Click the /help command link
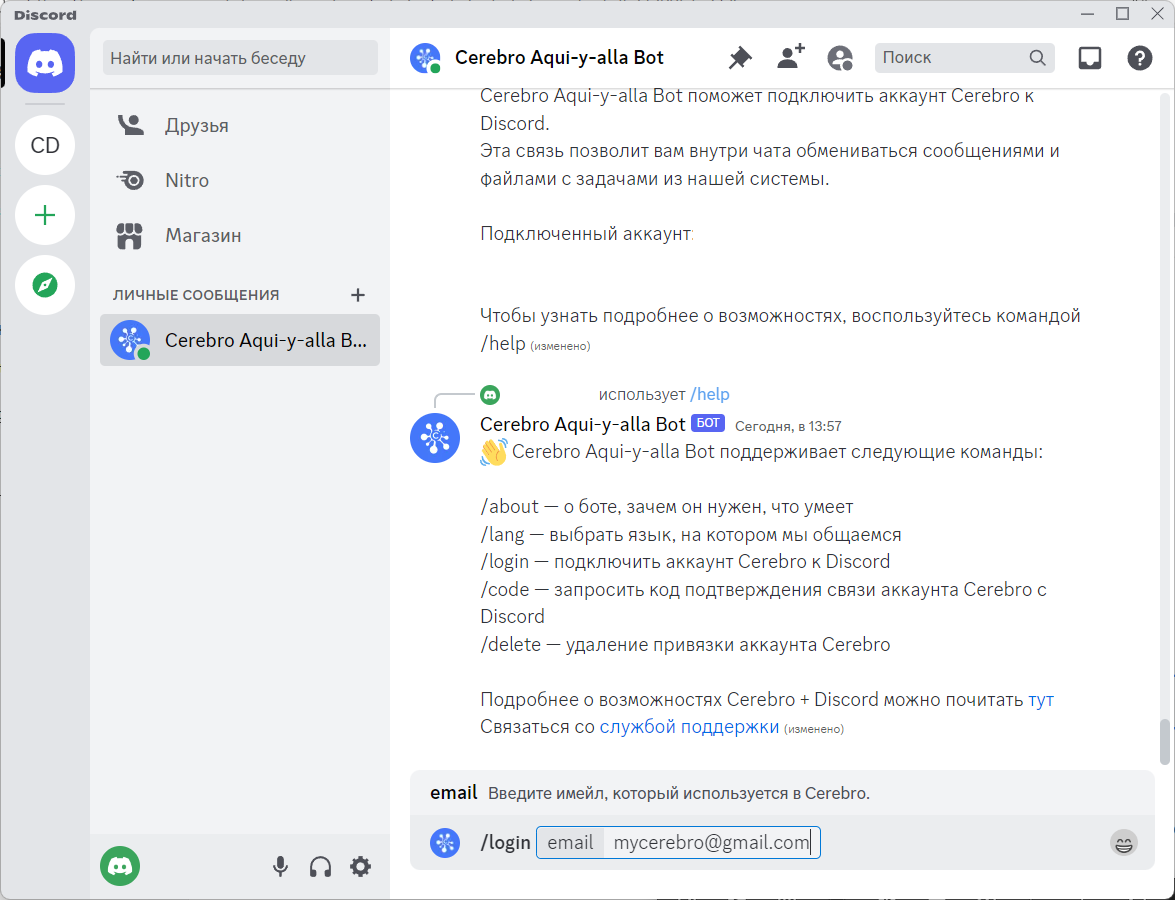 [x=710, y=394]
